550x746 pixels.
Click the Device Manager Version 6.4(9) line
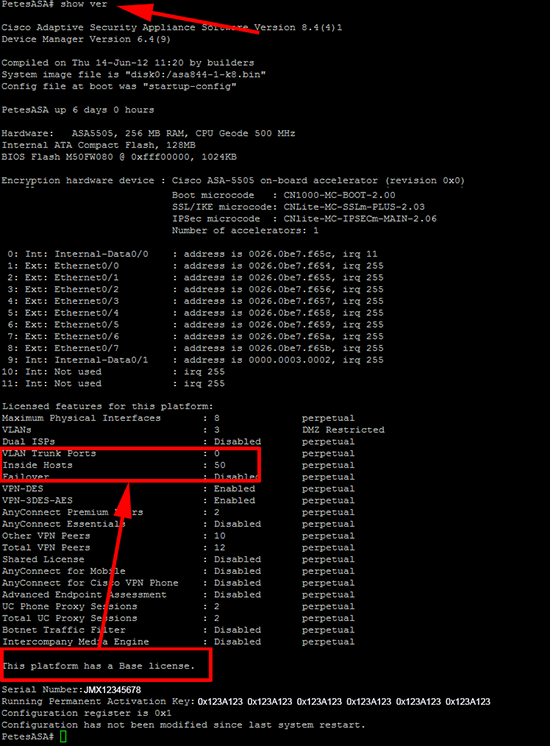pyautogui.click(x=86, y=39)
